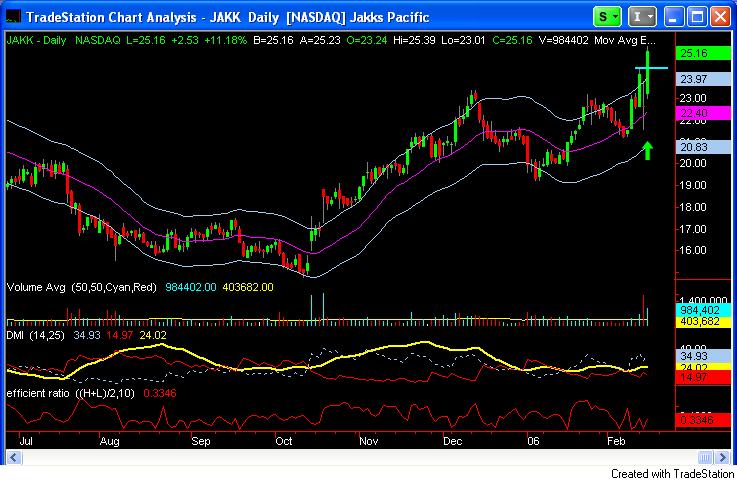Select the cyan horizontal line near 23.97
This screenshot has height=480, width=737.
[651, 68]
